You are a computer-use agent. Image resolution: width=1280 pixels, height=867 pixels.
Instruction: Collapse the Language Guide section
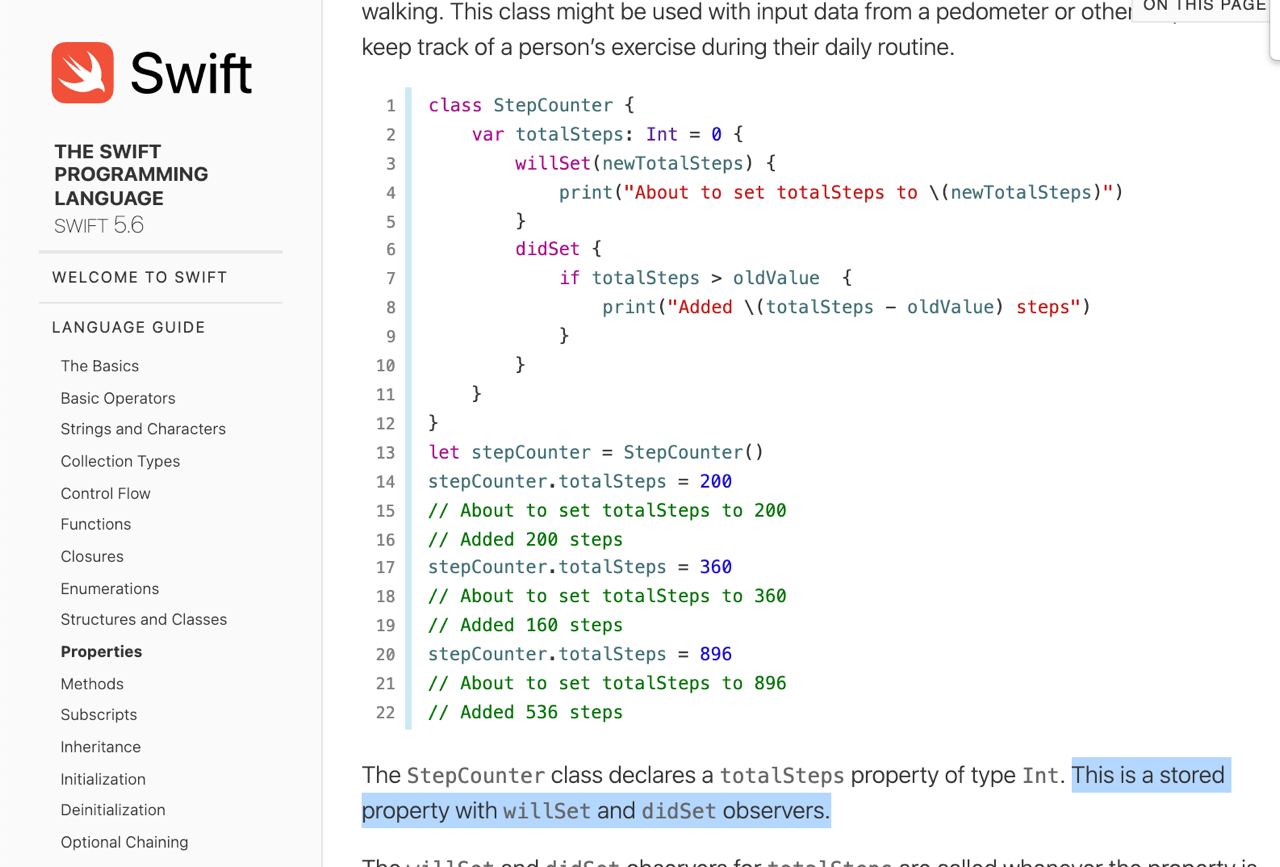point(128,327)
